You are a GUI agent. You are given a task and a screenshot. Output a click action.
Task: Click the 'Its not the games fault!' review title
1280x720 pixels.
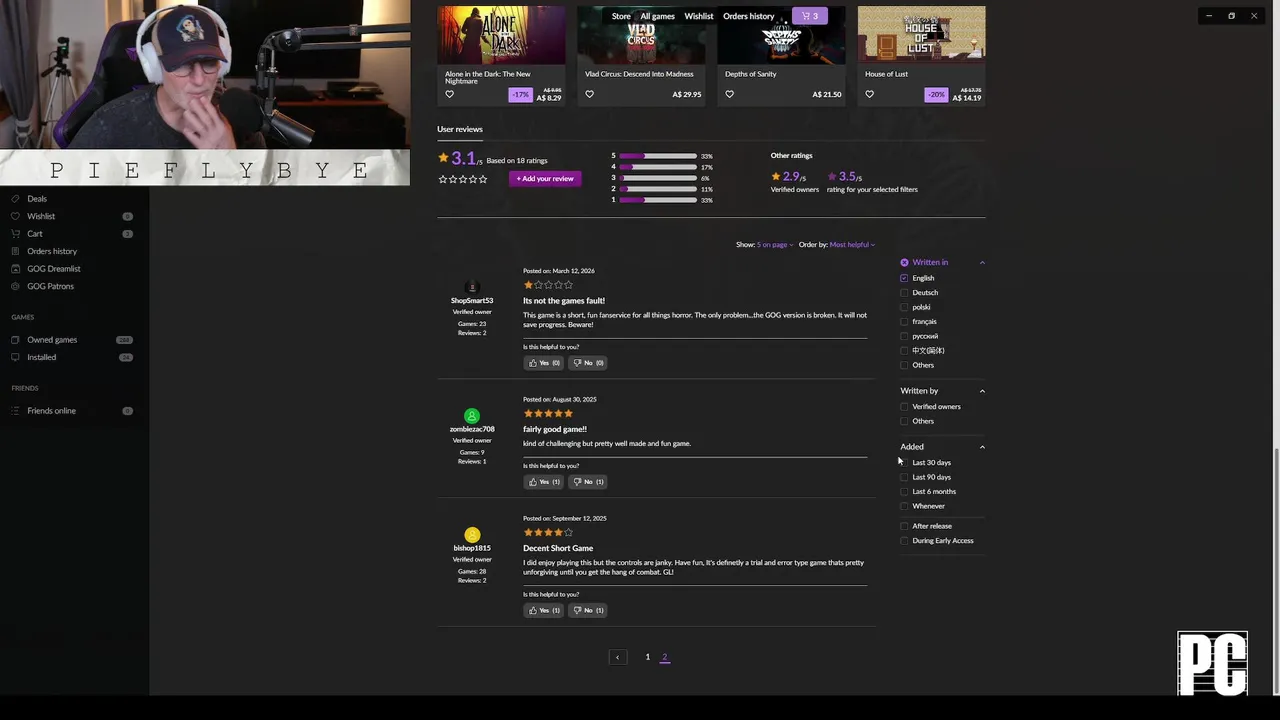[564, 301]
